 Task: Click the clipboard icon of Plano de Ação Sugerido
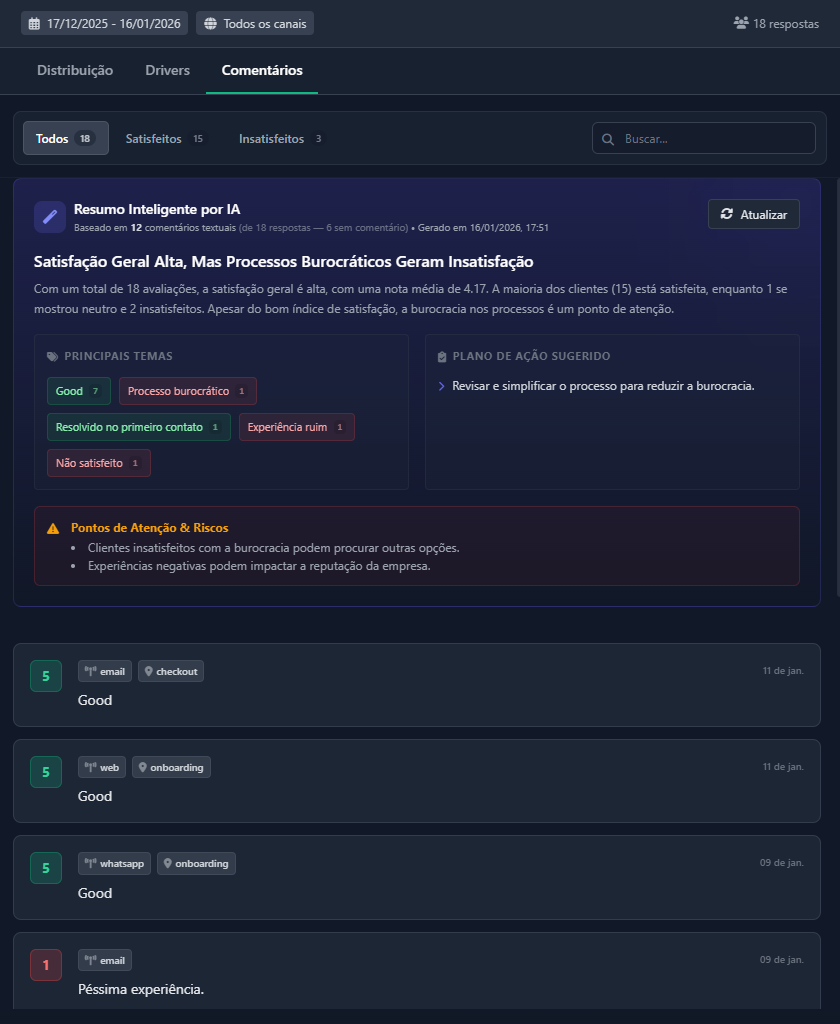(441, 356)
